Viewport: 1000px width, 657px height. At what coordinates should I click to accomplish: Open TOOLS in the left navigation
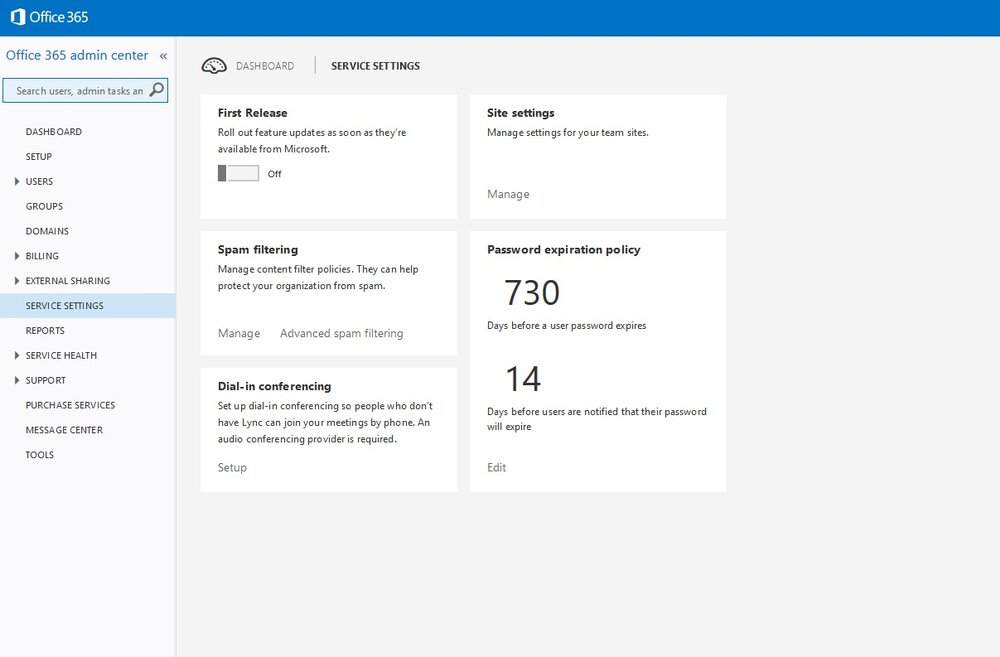point(40,455)
